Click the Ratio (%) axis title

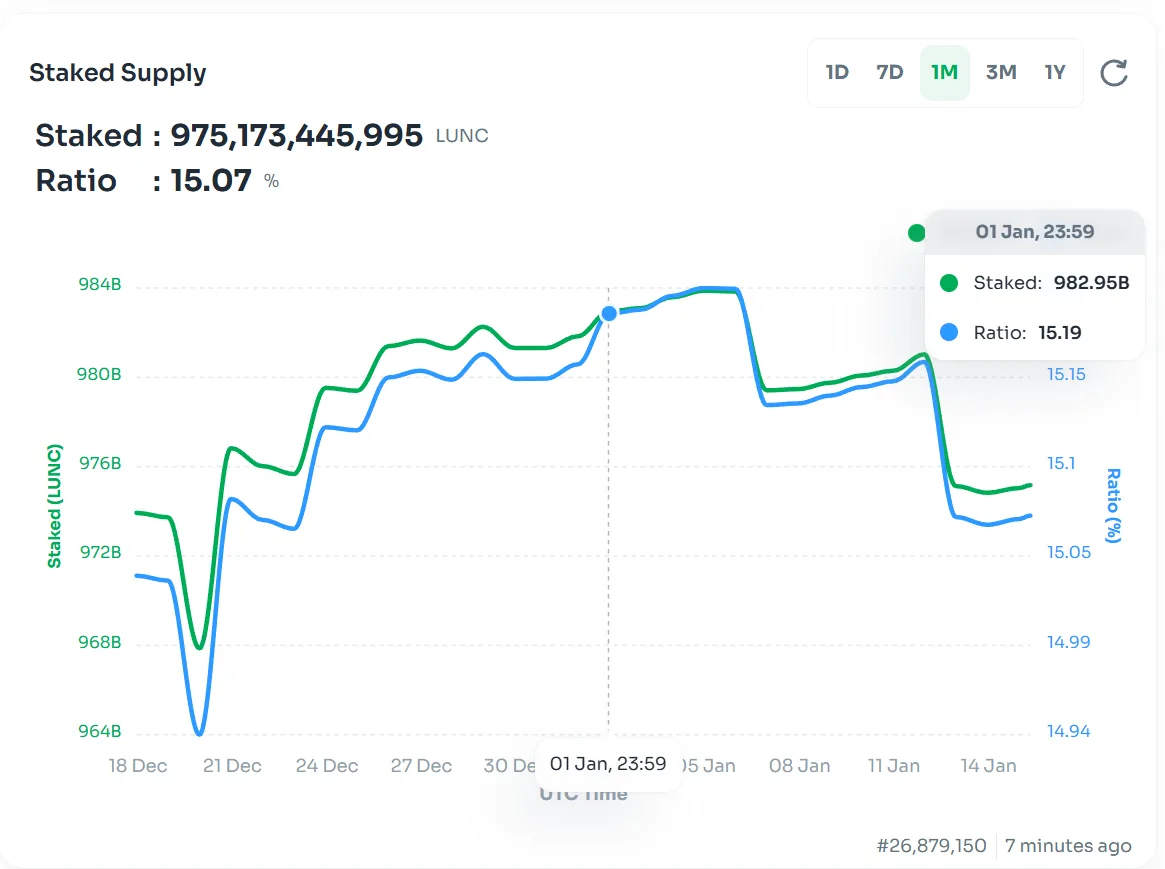(x=1113, y=506)
